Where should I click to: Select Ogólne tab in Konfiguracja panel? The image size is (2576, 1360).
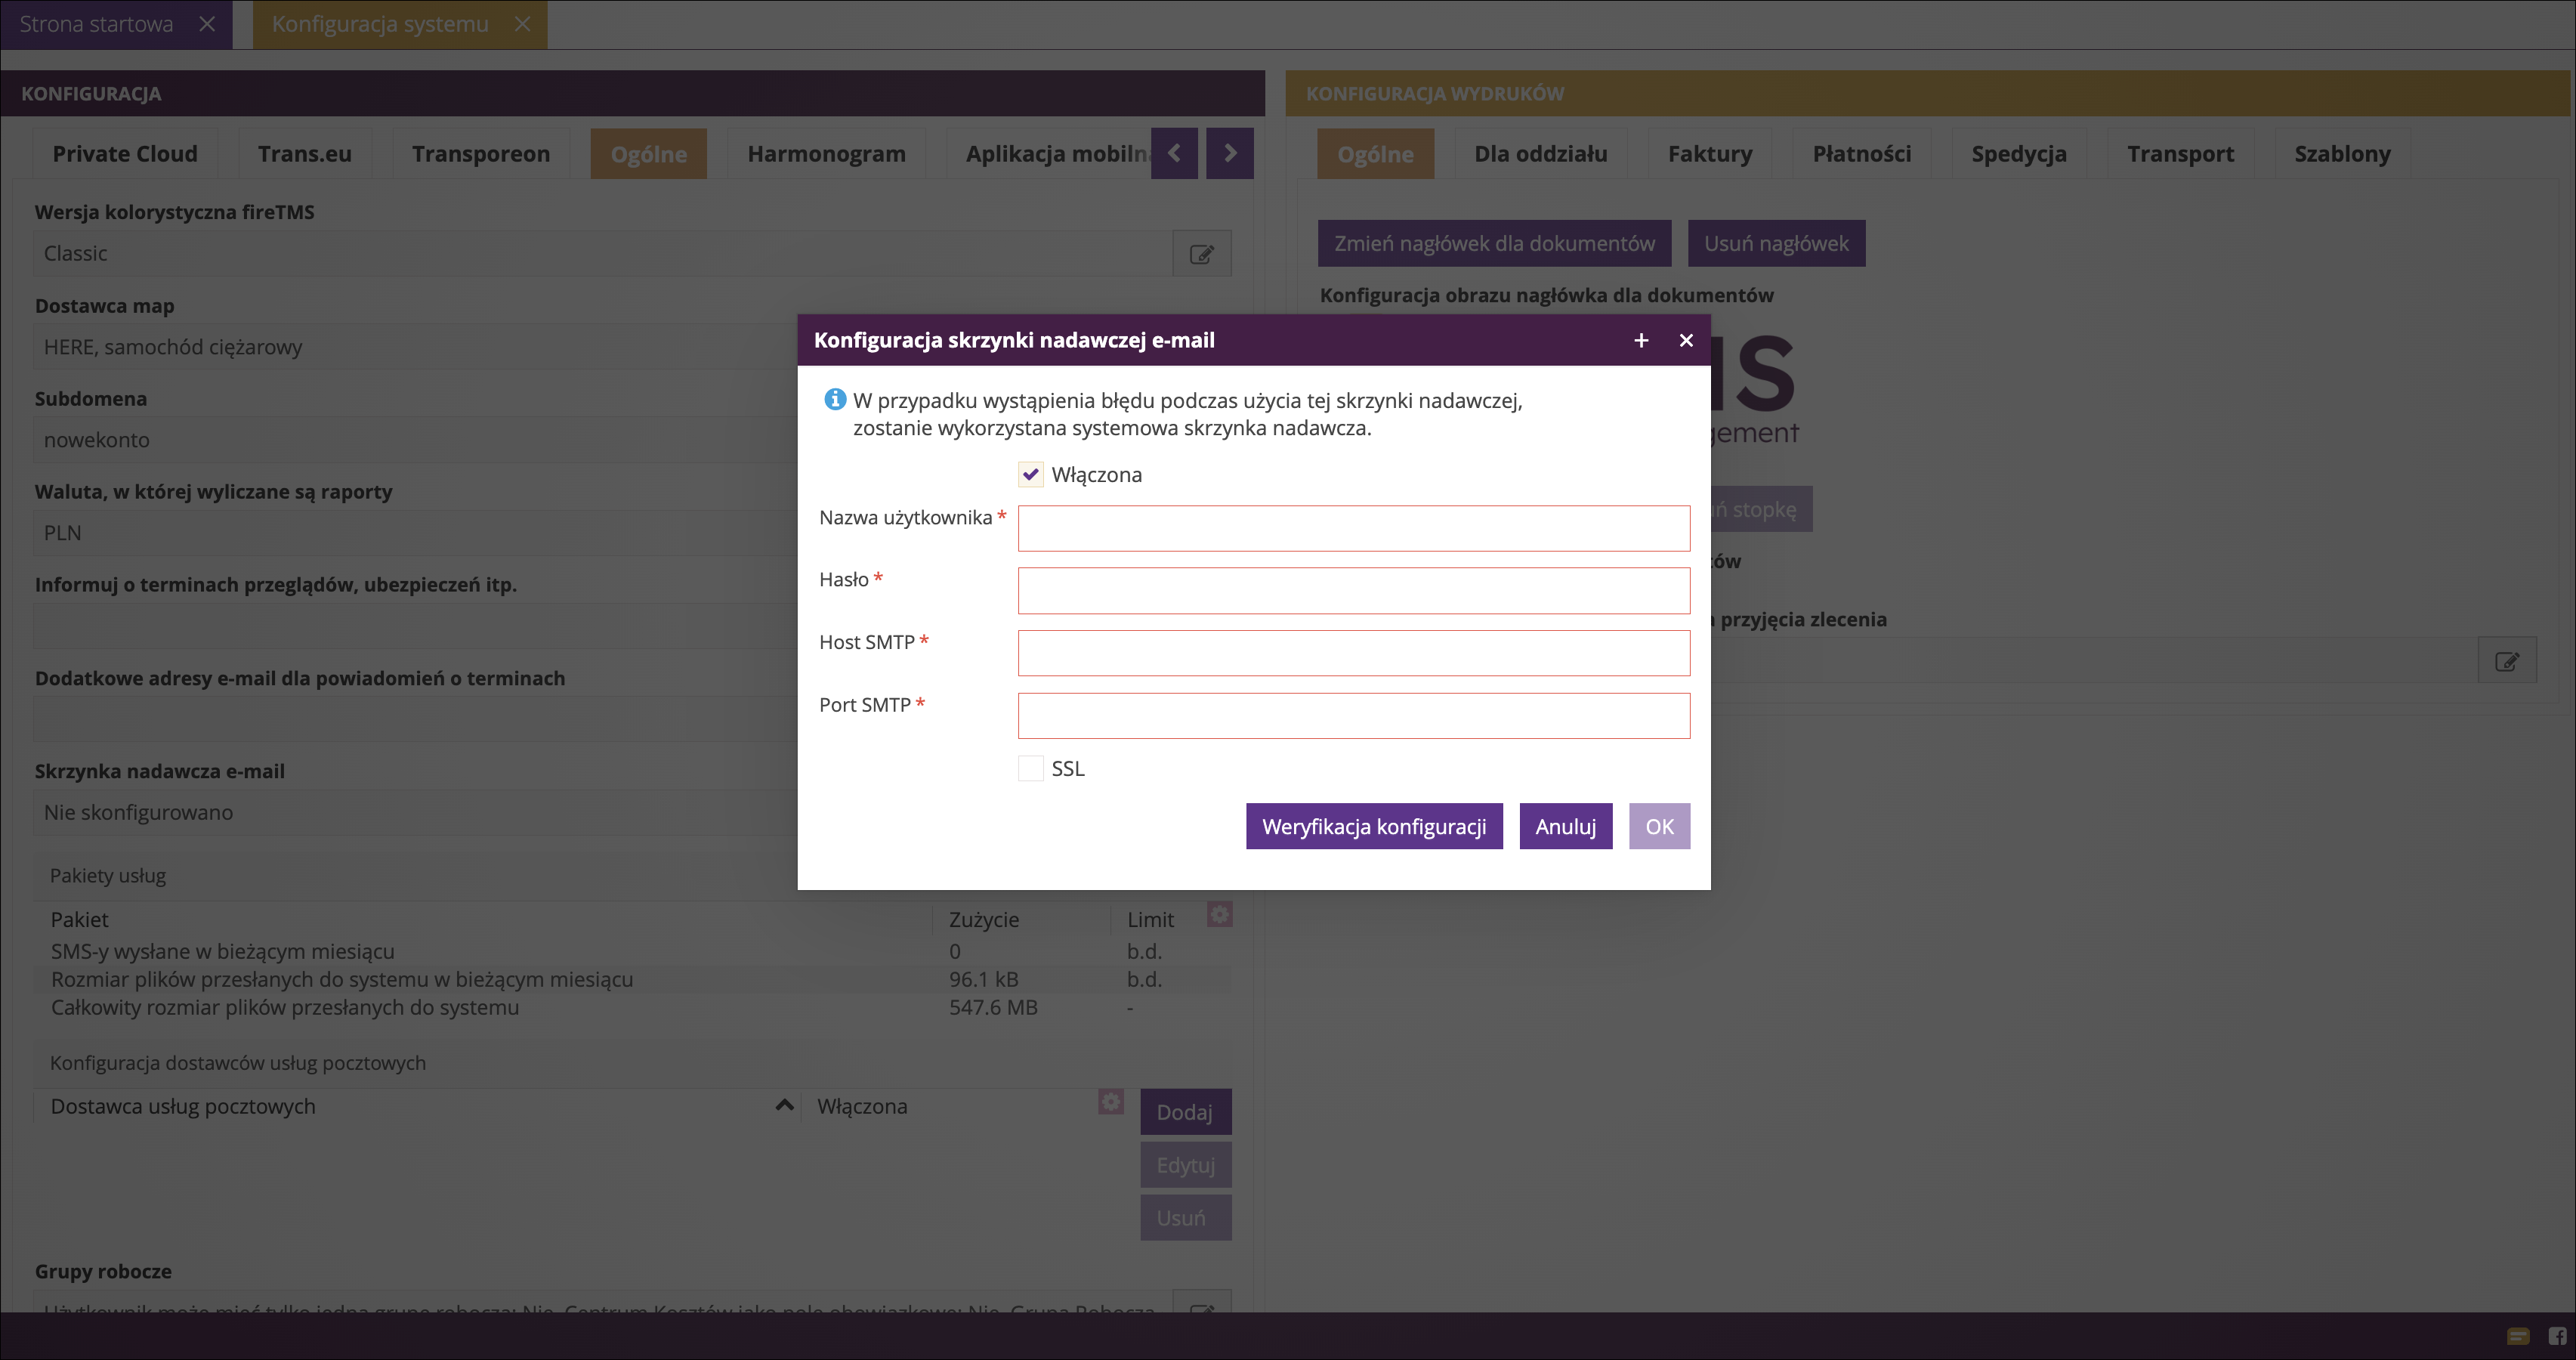click(x=649, y=154)
